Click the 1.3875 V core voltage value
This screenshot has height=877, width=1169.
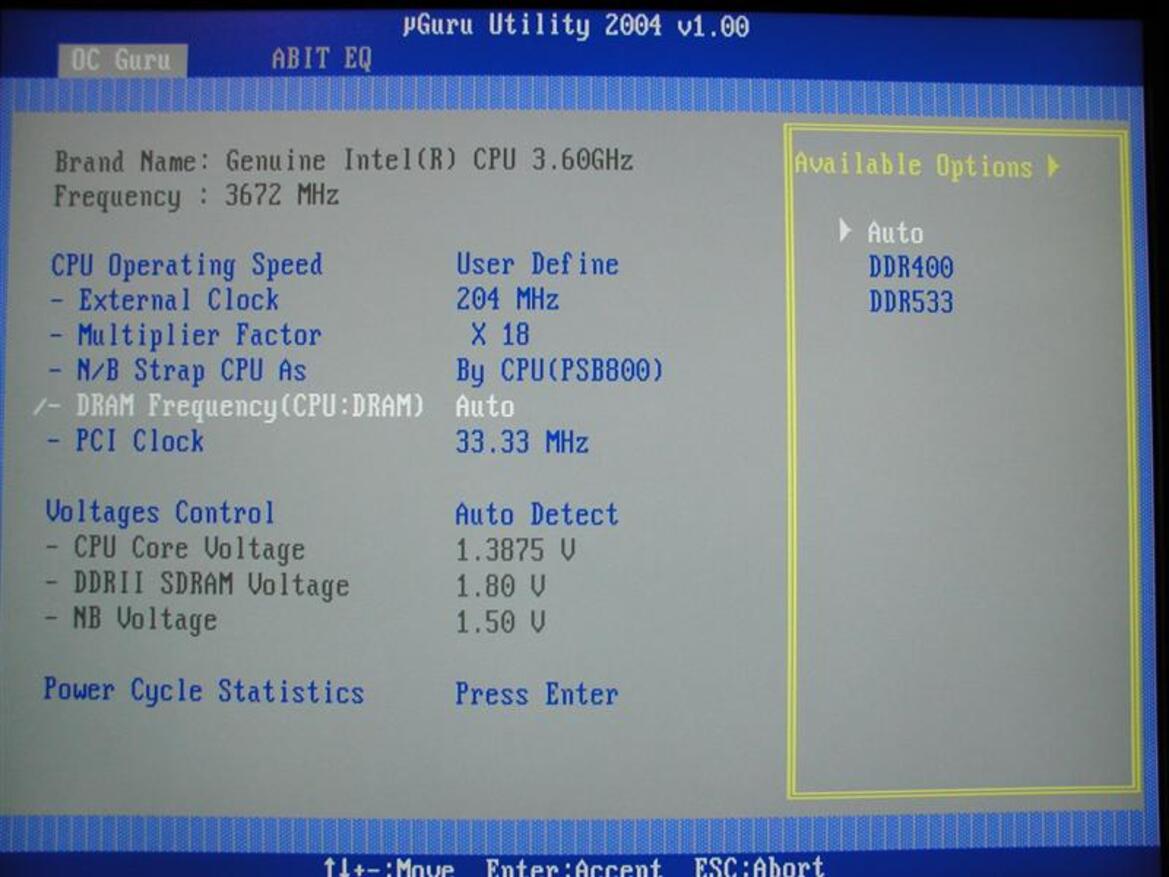click(x=516, y=550)
